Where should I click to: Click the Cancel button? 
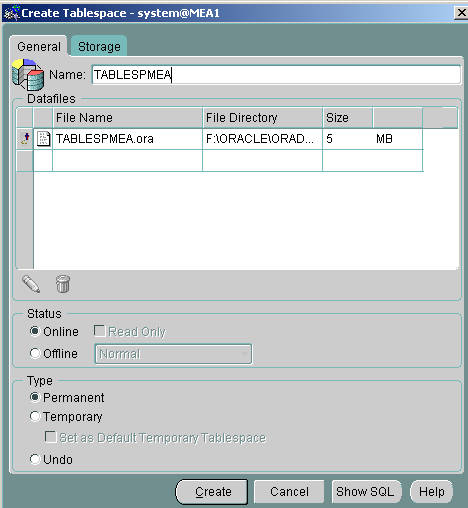pos(289,492)
